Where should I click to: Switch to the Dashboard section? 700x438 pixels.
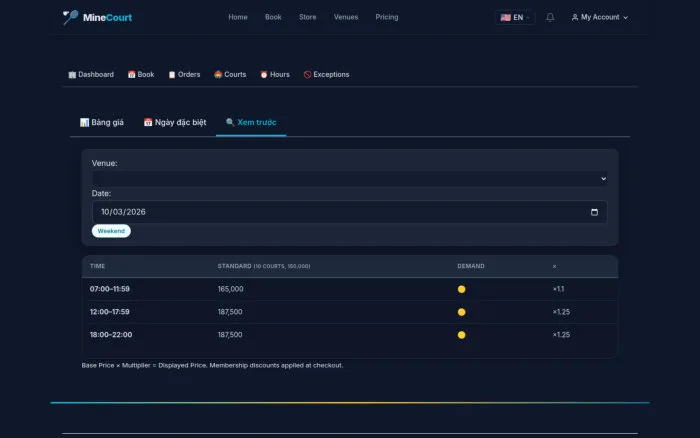[91, 75]
